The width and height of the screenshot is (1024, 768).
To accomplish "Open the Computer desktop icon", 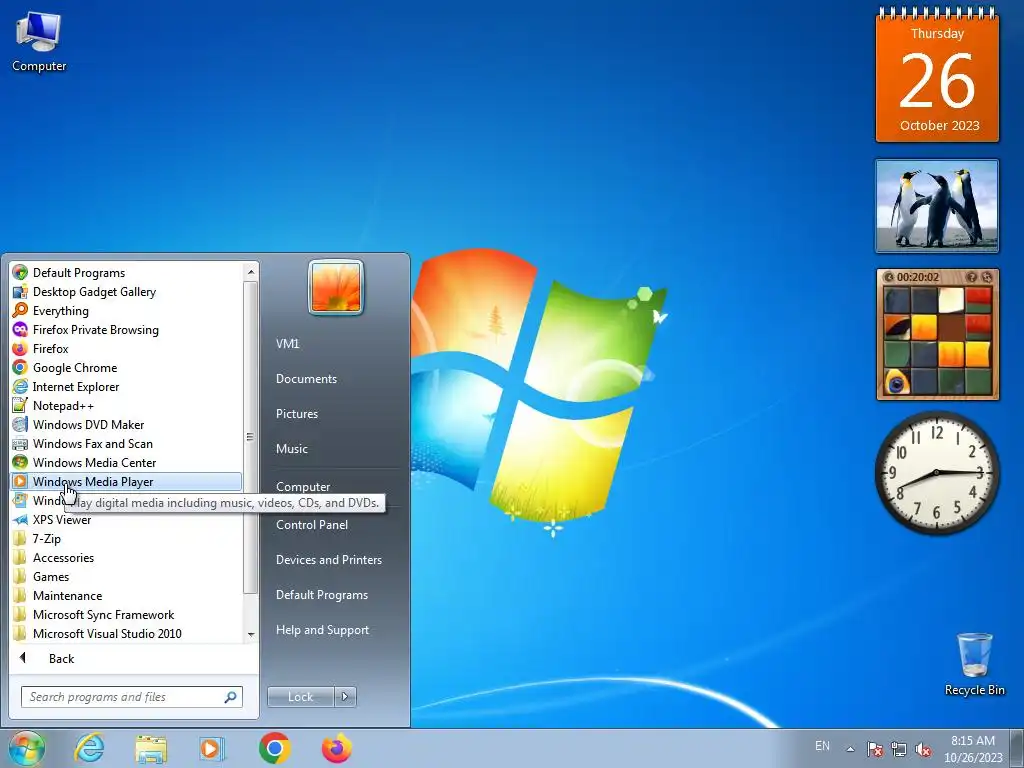I will pyautogui.click(x=39, y=42).
